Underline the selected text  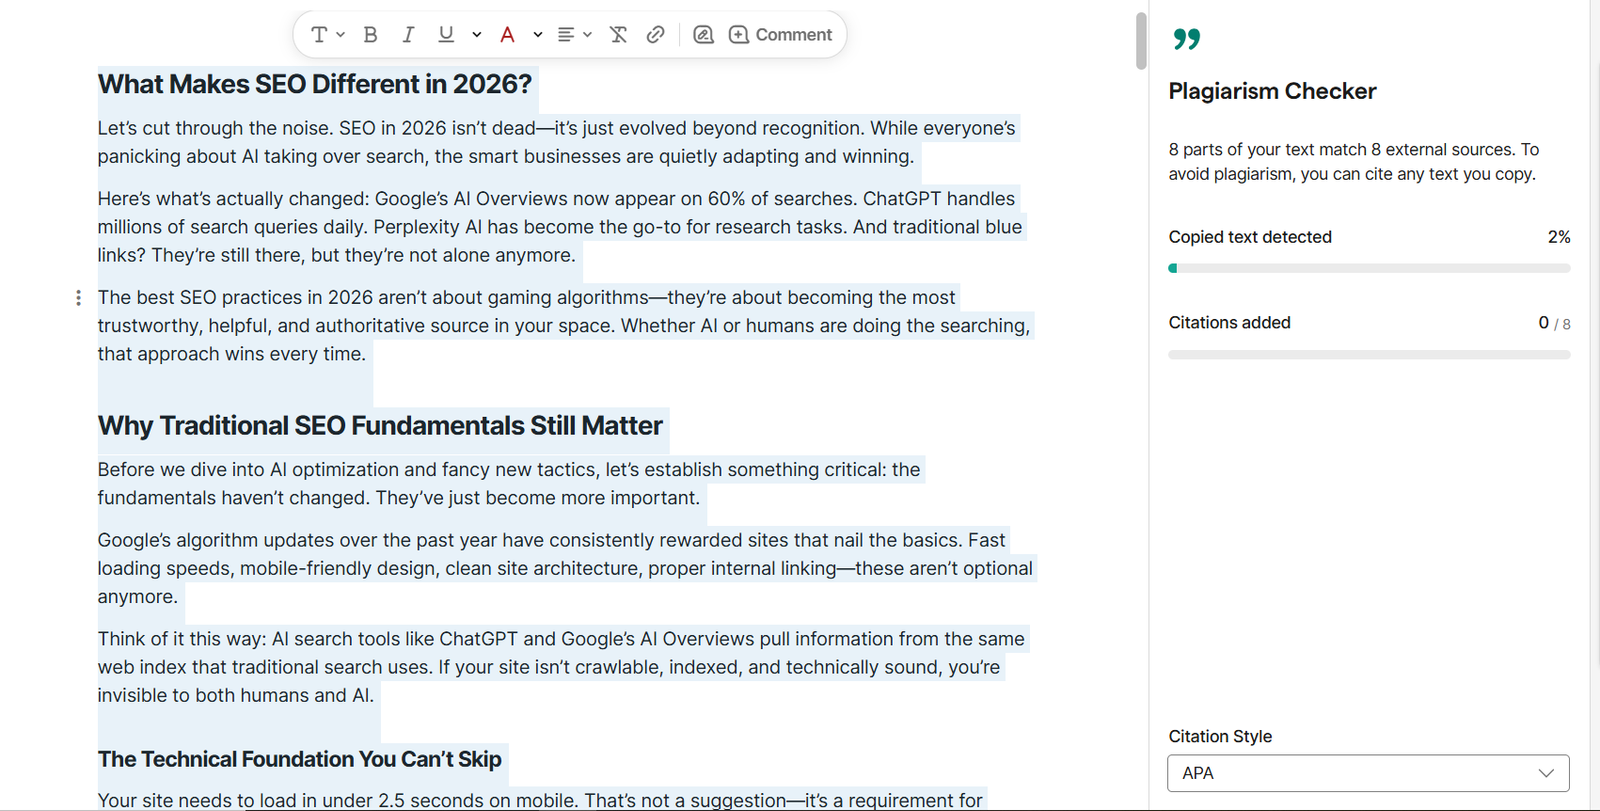(x=446, y=35)
